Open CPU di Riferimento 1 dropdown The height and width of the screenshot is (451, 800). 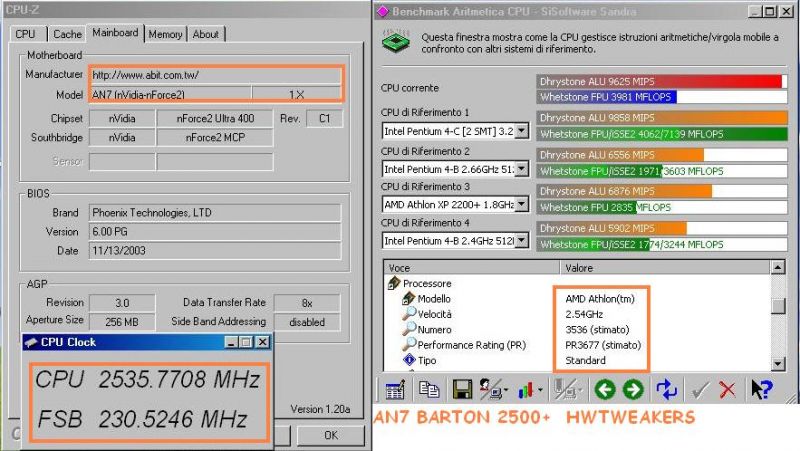(x=521, y=131)
